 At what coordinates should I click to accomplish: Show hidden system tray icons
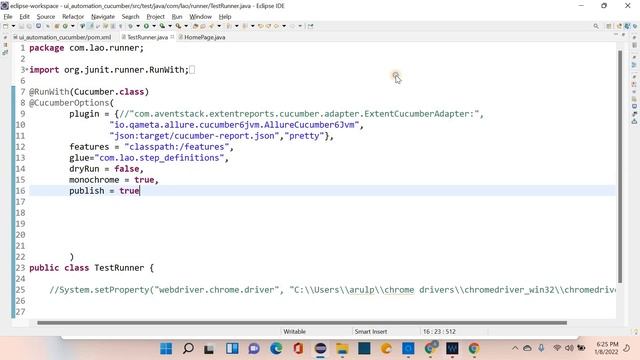click(515, 348)
